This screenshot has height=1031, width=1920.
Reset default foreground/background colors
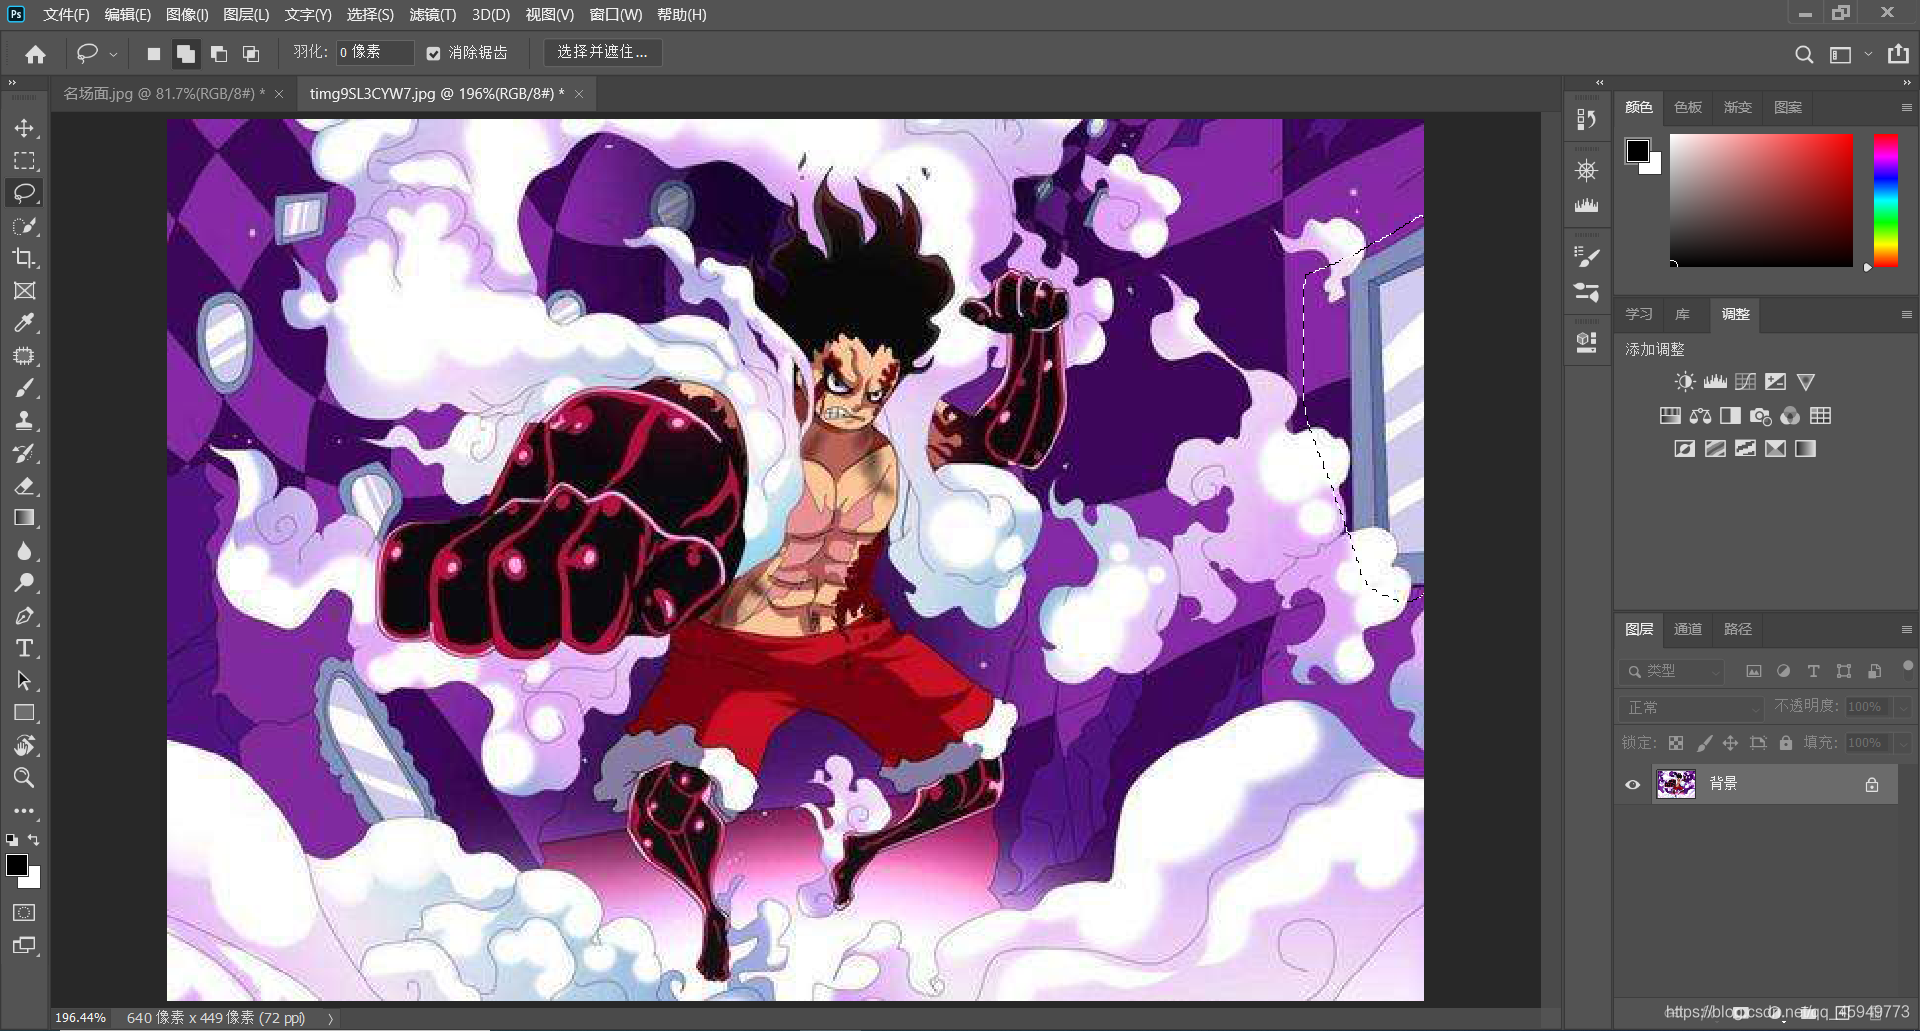12,840
